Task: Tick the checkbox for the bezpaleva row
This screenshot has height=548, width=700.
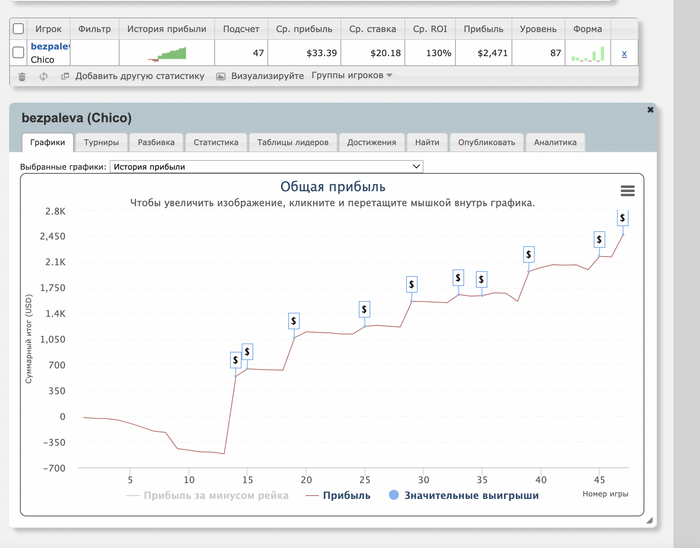Action: [x=18, y=52]
